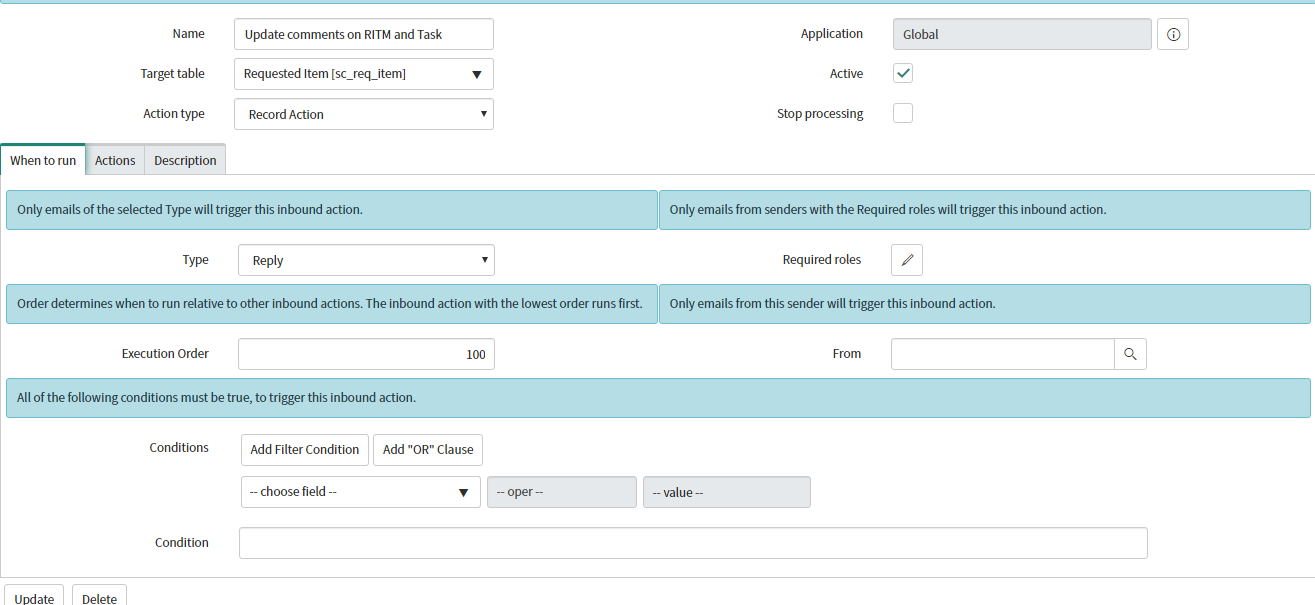The width and height of the screenshot is (1315, 605).
Task: Switch to the Actions tab
Action: [x=115, y=160]
